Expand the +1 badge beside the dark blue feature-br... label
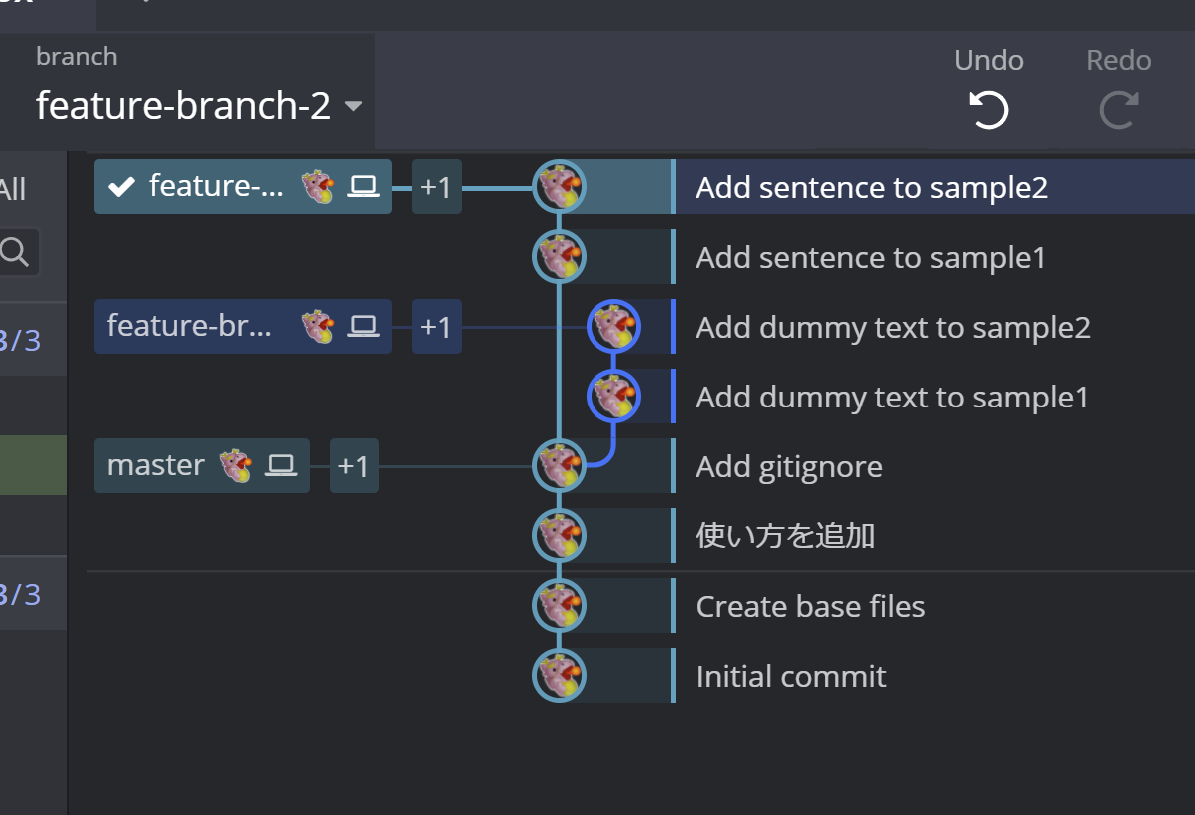Screen dimensions: 1195x815 [x=436, y=327]
